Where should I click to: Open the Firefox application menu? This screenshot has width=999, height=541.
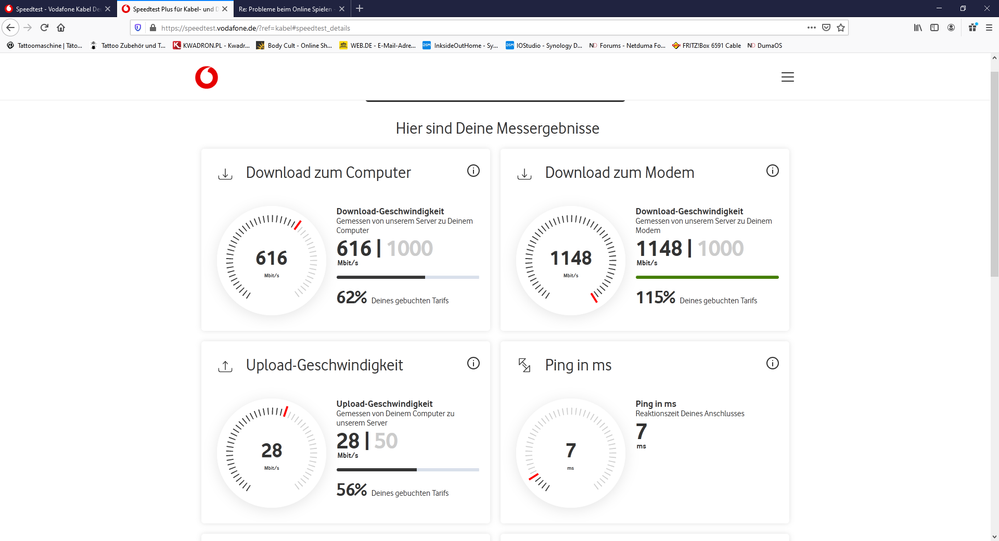pos(989,28)
